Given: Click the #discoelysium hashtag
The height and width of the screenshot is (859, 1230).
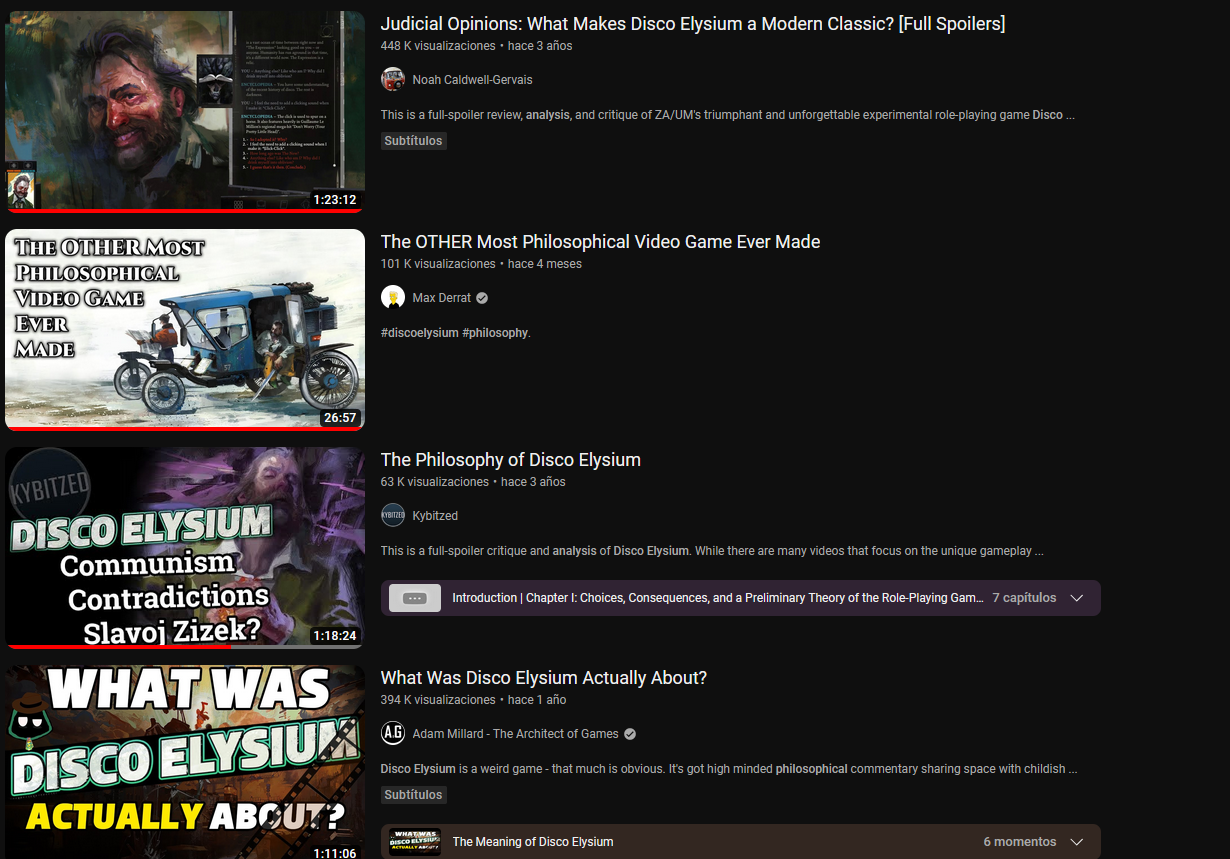Looking at the screenshot, I should (419, 333).
